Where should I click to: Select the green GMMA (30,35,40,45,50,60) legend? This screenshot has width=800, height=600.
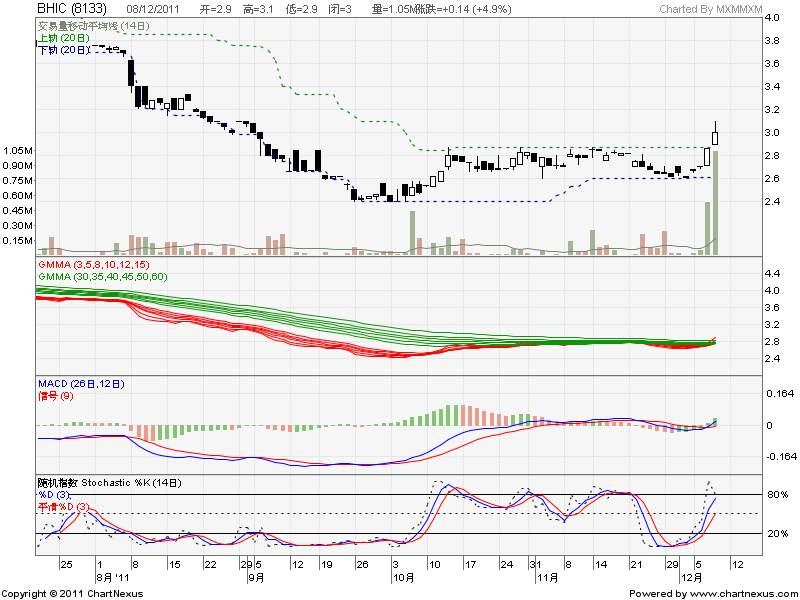(x=102, y=276)
